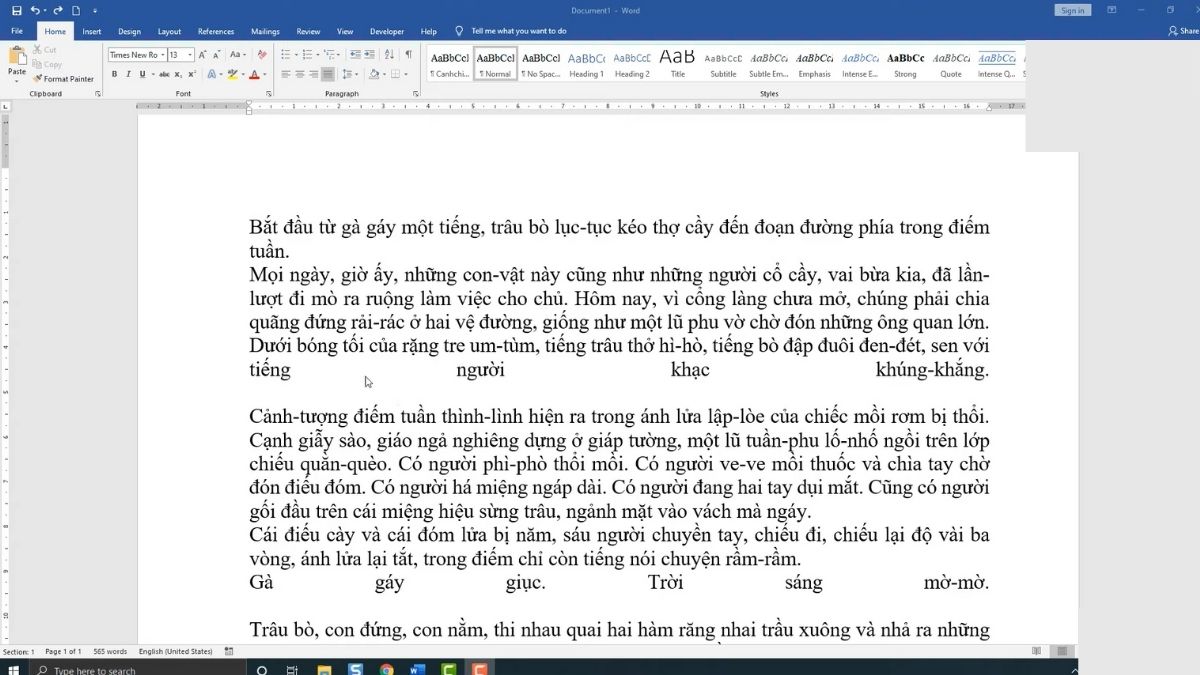The height and width of the screenshot is (675, 1200).
Task: Undo the last action
Action: tap(35, 10)
